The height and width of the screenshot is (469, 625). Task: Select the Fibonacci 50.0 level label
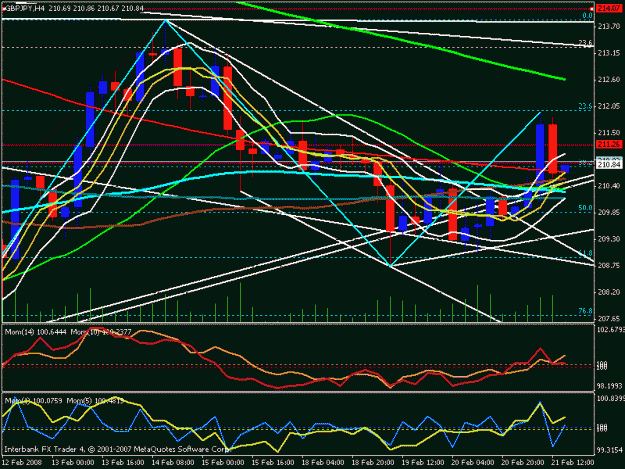coord(585,208)
